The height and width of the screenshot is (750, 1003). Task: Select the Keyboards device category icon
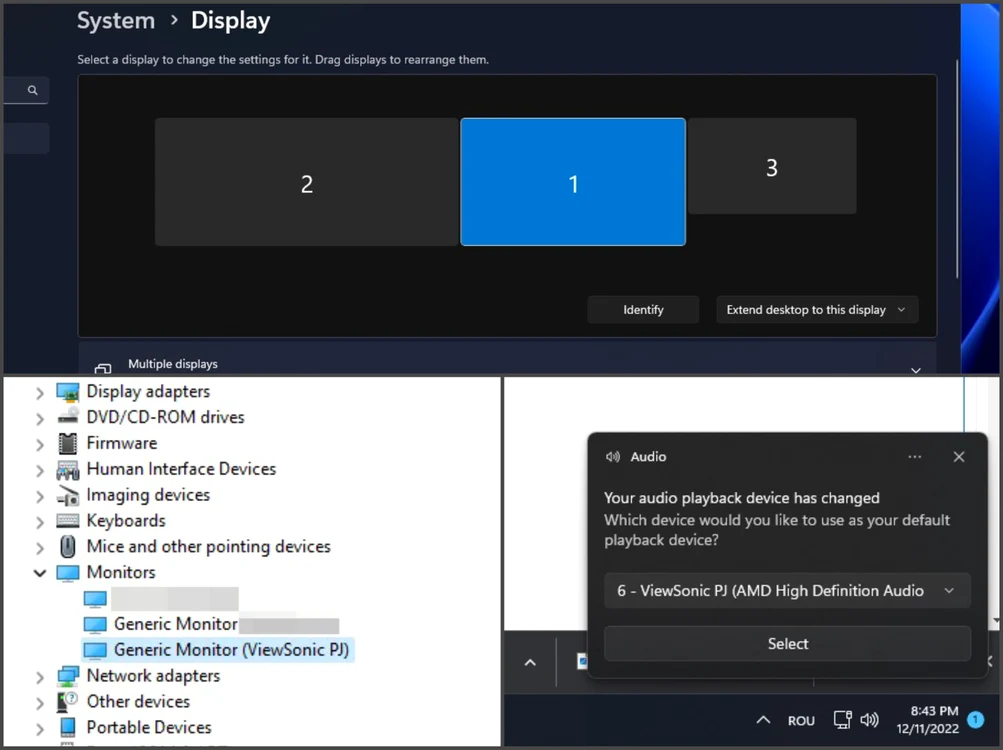click(x=68, y=521)
